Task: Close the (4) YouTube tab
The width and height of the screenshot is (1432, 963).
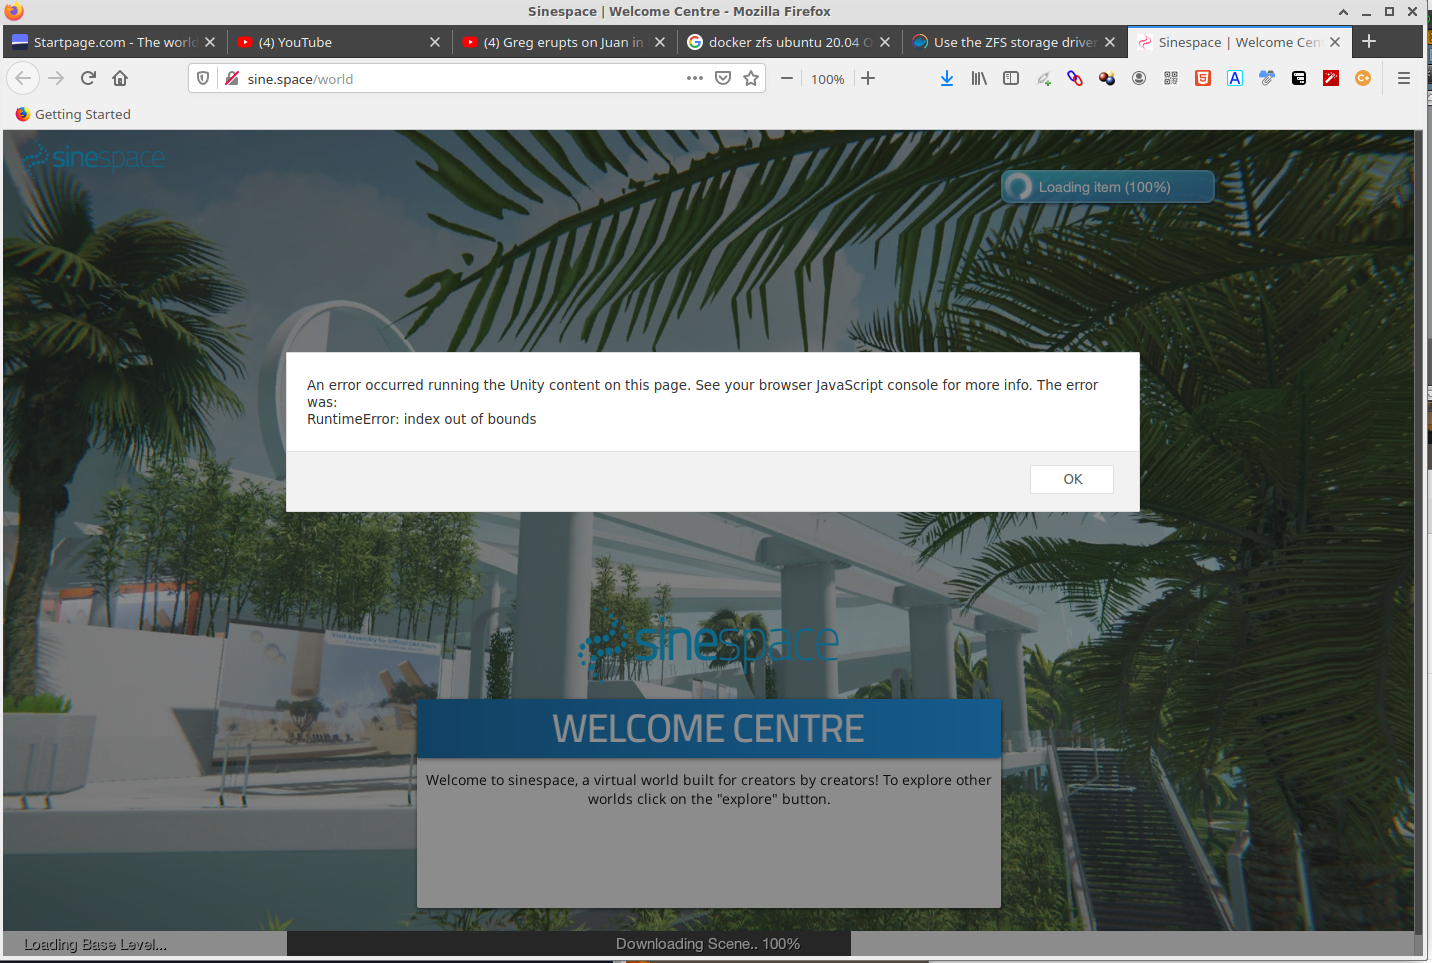Action: [435, 42]
